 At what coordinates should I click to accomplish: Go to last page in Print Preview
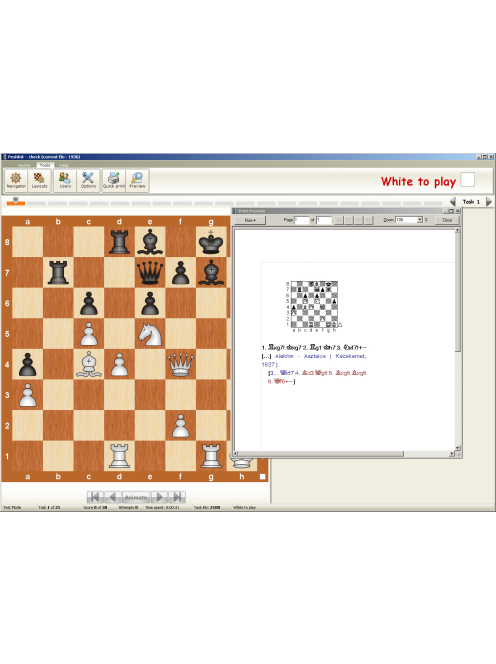point(369,220)
